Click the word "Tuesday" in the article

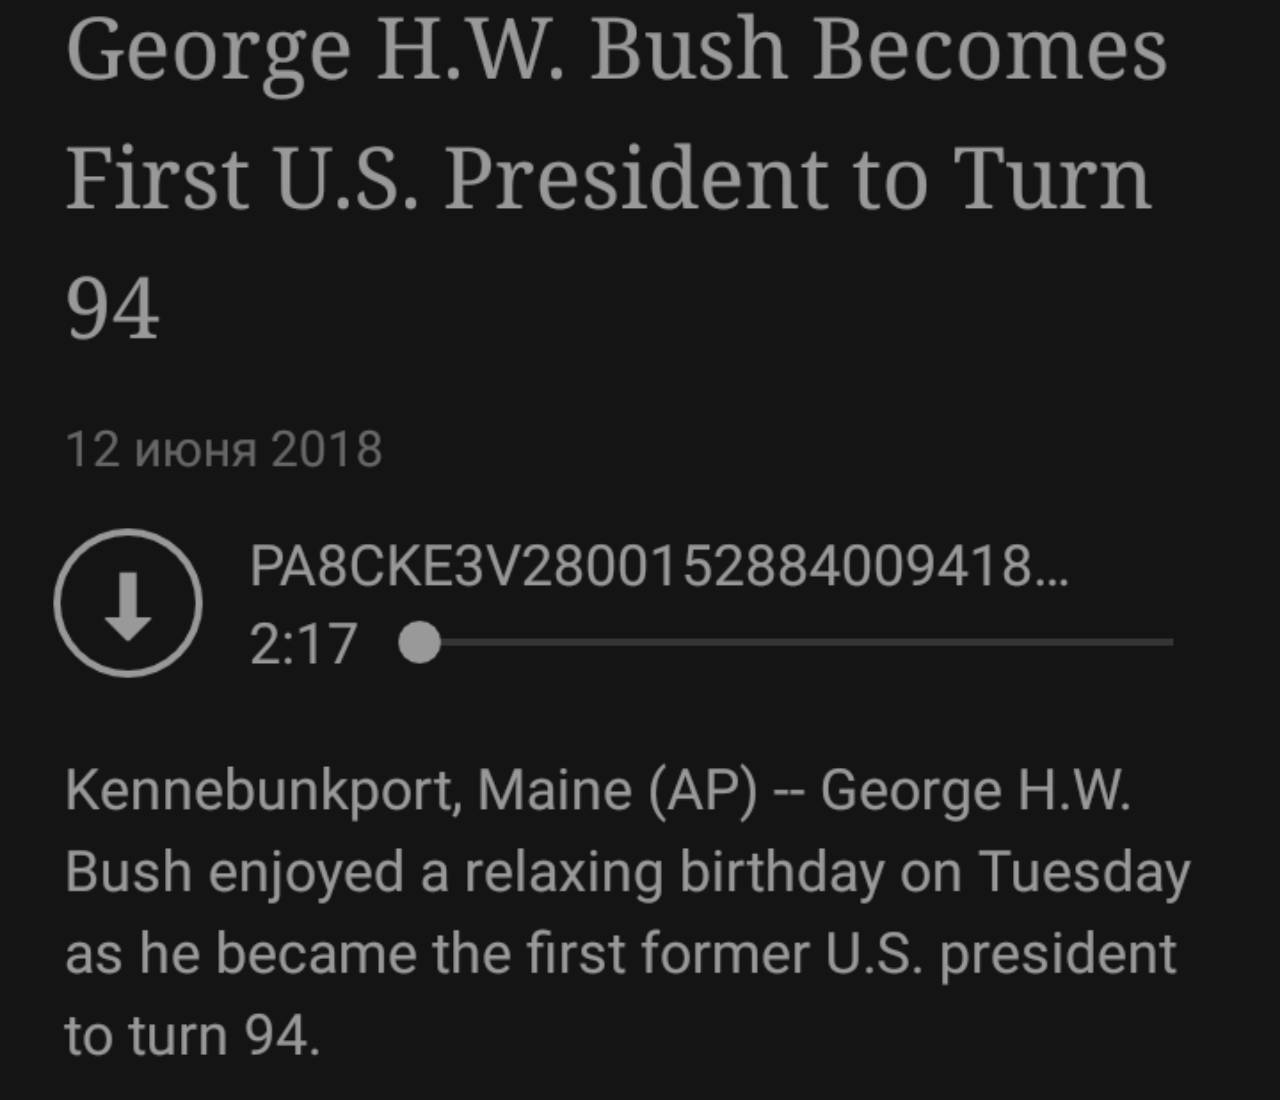1084,871
